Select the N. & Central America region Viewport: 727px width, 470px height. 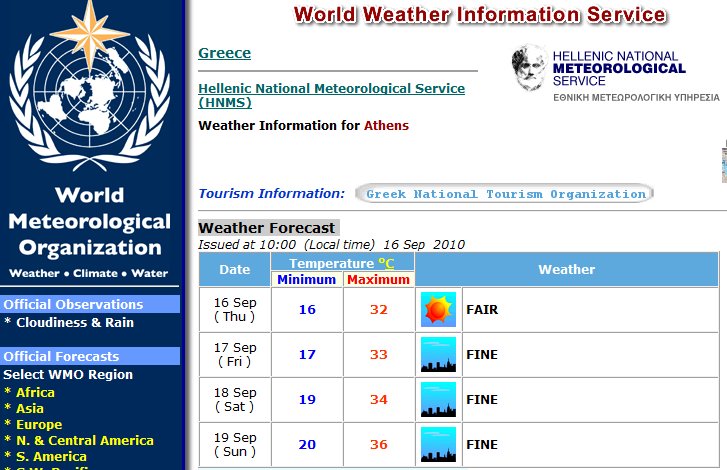click(85, 440)
